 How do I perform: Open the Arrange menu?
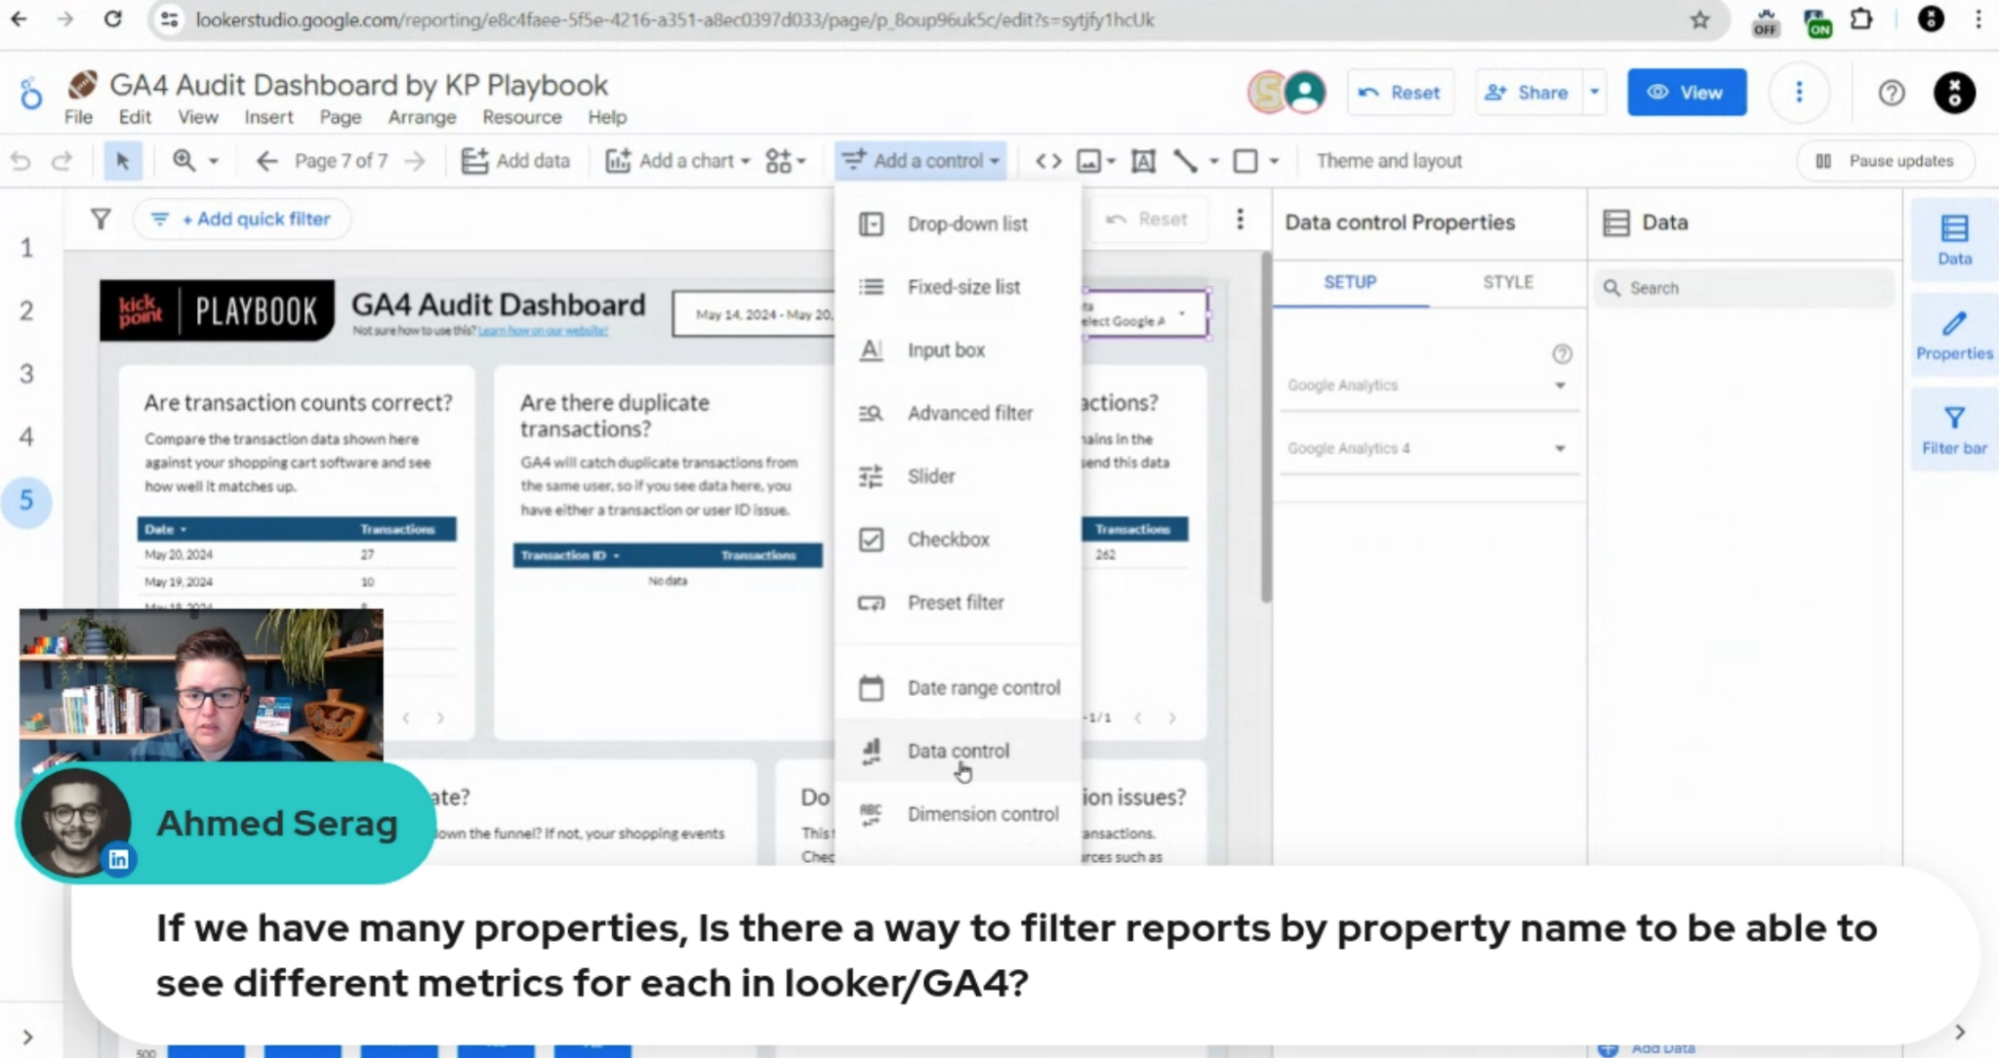coord(422,117)
